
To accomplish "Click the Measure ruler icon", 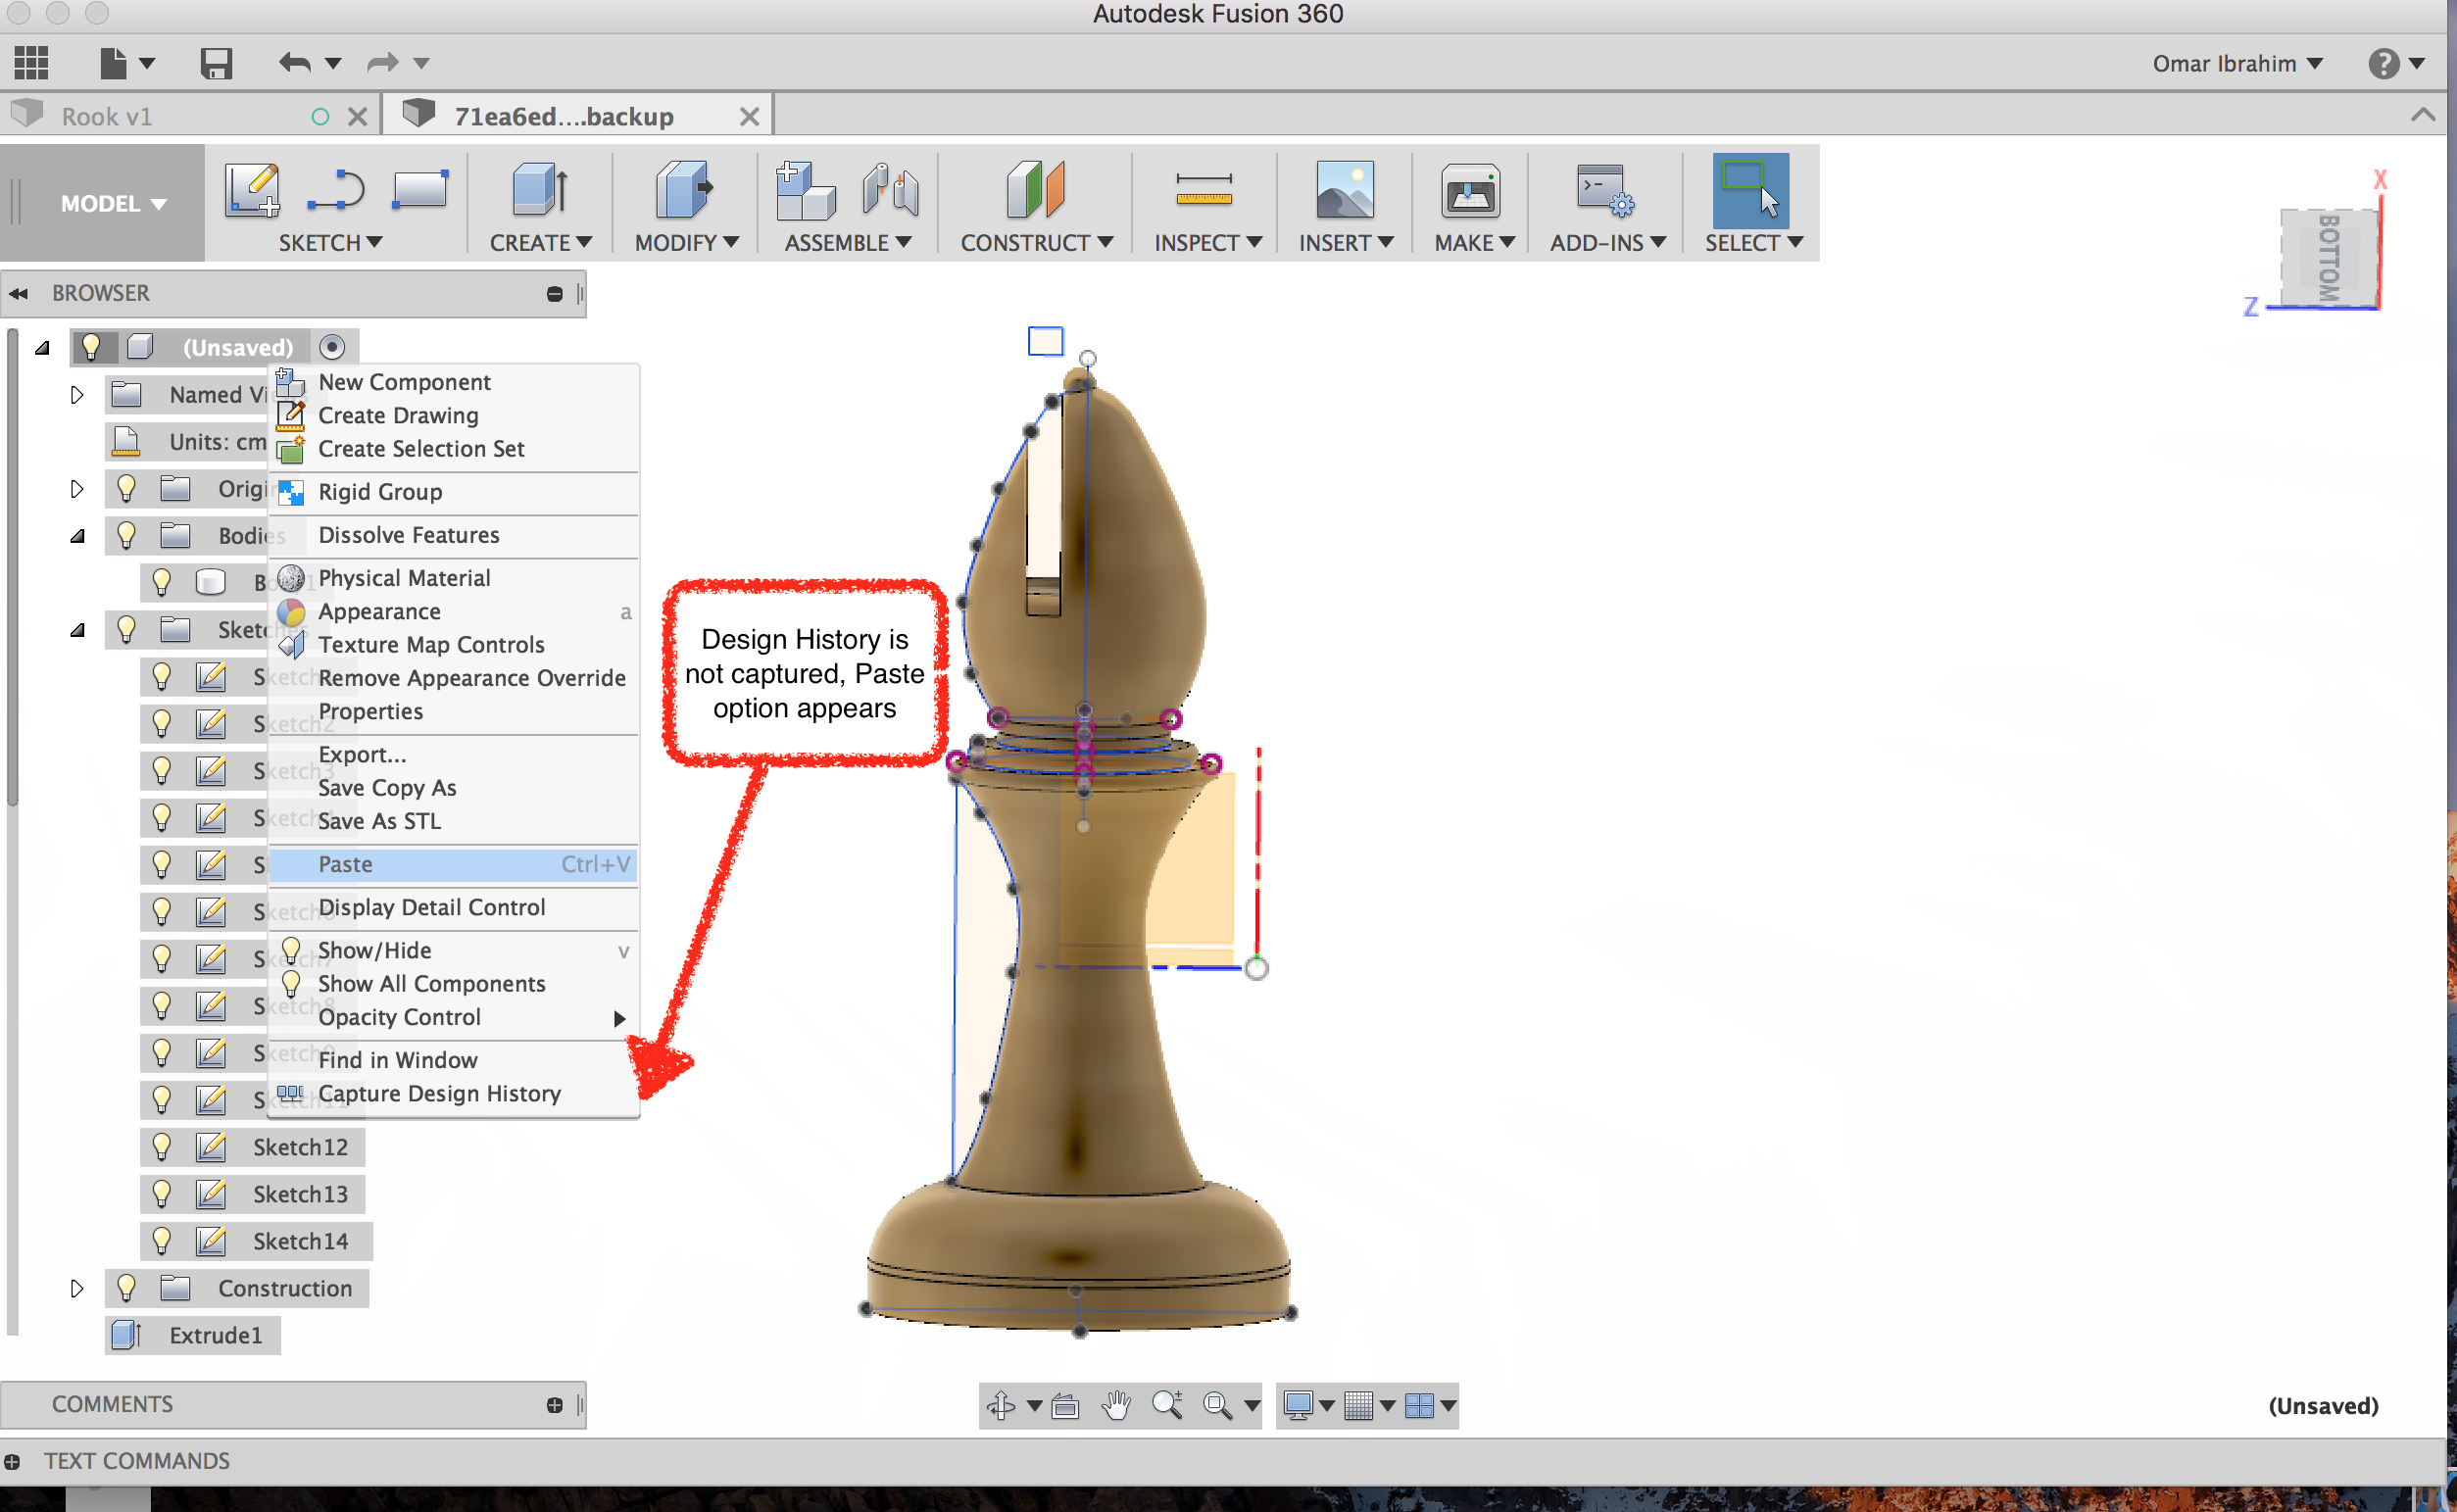I will click(x=1203, y=189).
